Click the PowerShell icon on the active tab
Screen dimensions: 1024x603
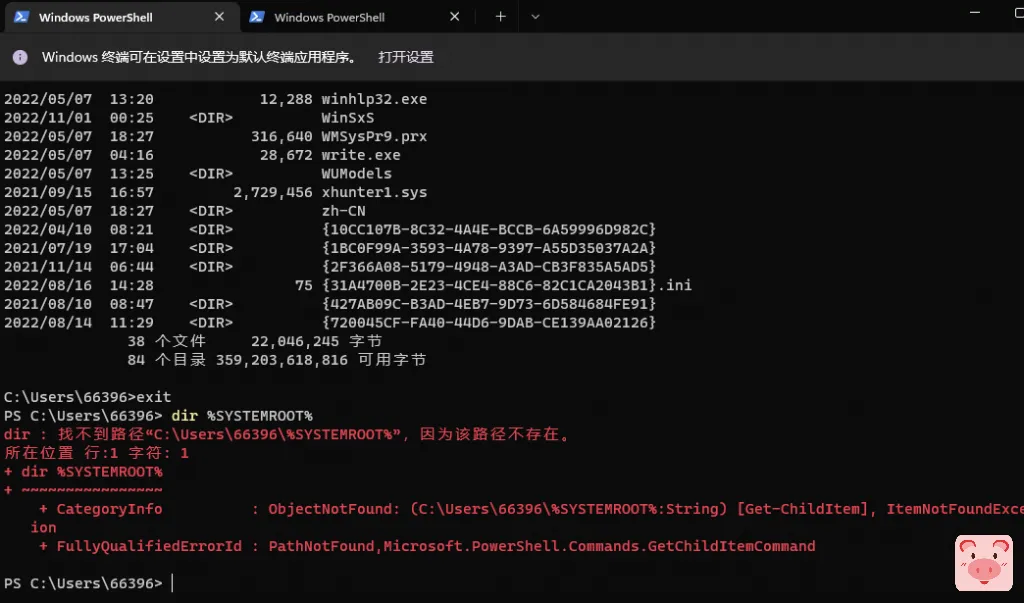coord(20,17)
